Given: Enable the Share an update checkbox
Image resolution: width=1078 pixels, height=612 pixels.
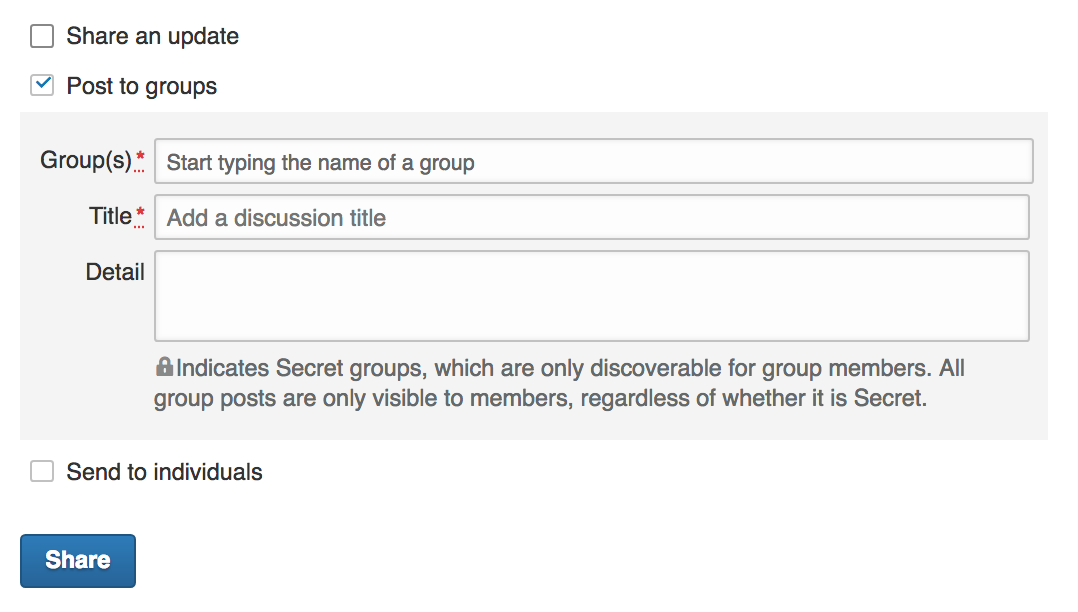Looking at the screenshot, I should tap(42, 37).
